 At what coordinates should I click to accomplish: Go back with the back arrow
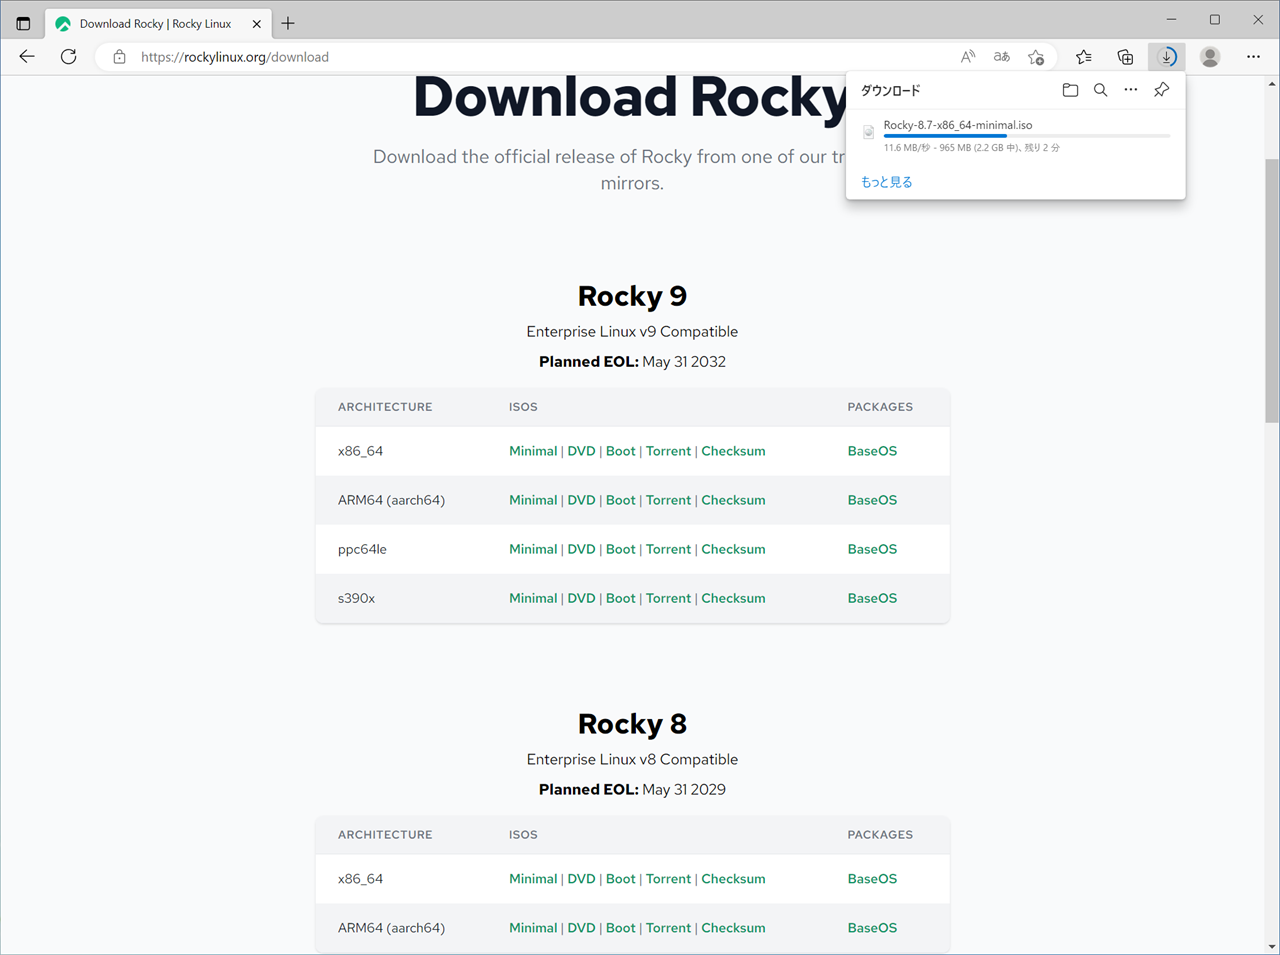27,57
